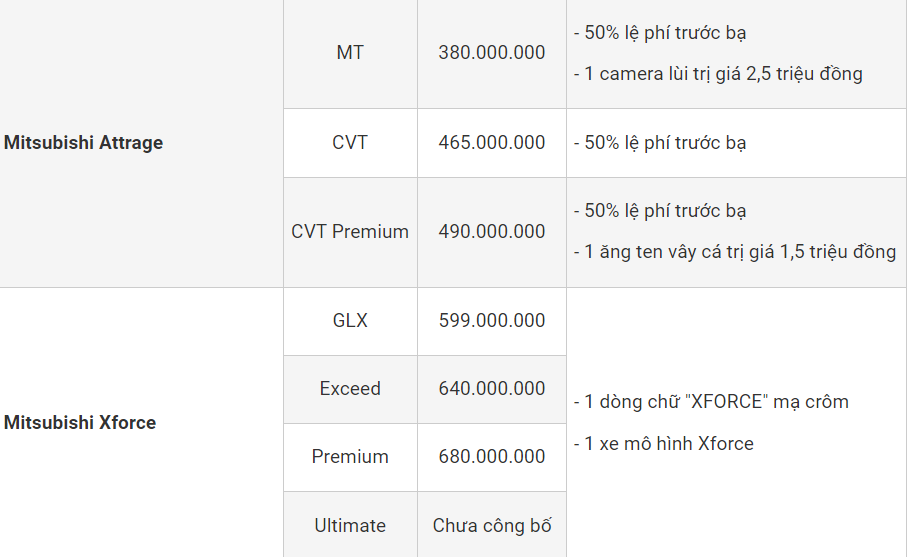The width and height of the screenshot is (908, 557).
Task: Click the Mitsubishi Attrage model name cell
Action: [84, 143]
